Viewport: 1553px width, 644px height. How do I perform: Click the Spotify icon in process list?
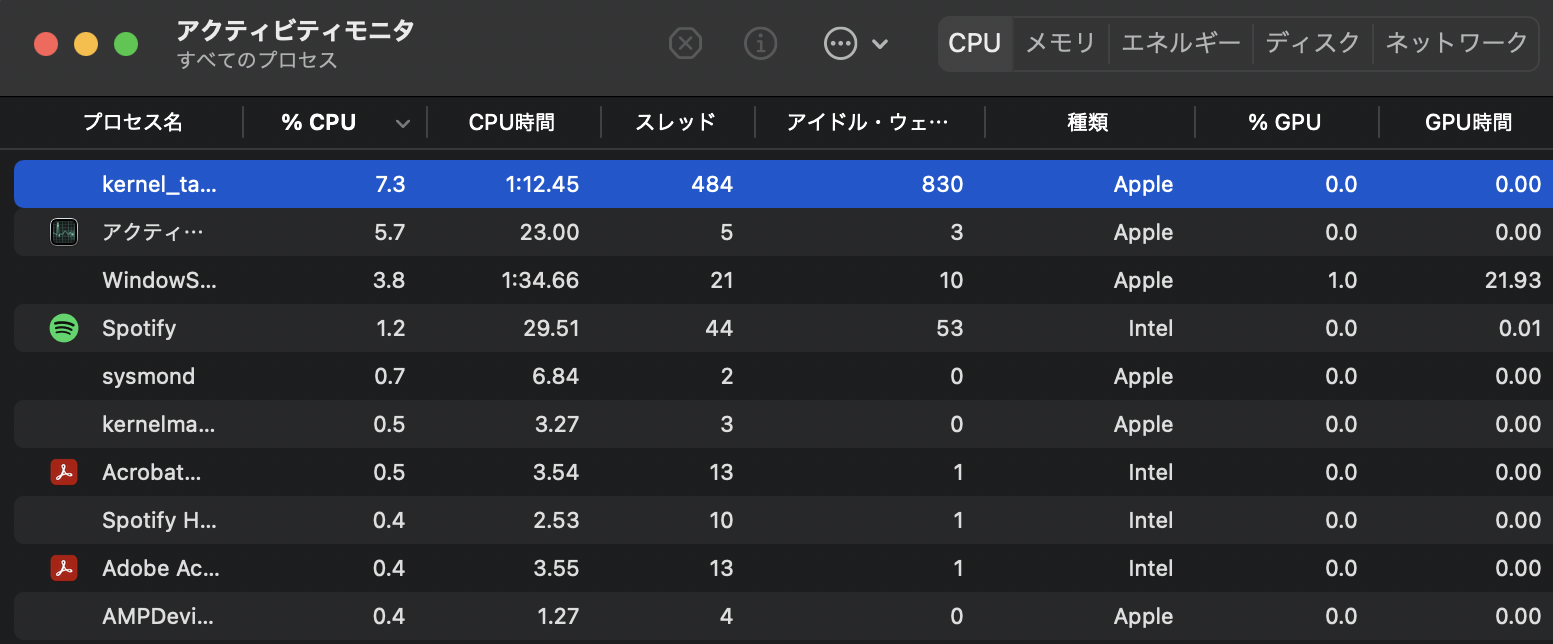tap(64, 328)
